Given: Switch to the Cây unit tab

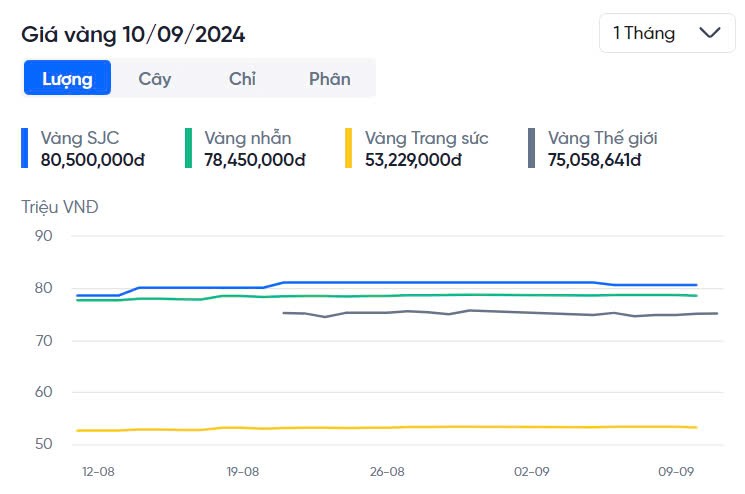Looking at the screenshot, I should (155, 79).
